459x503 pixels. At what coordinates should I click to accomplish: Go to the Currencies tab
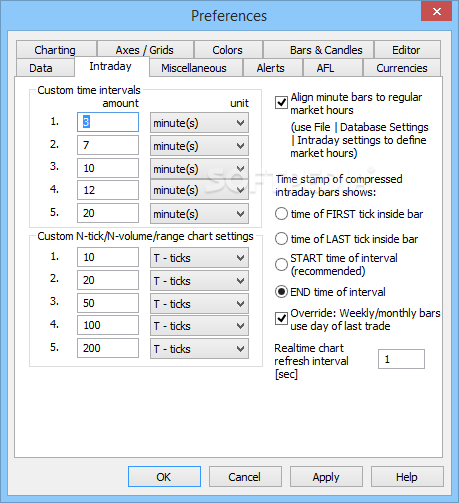click(x=402, y=68)
